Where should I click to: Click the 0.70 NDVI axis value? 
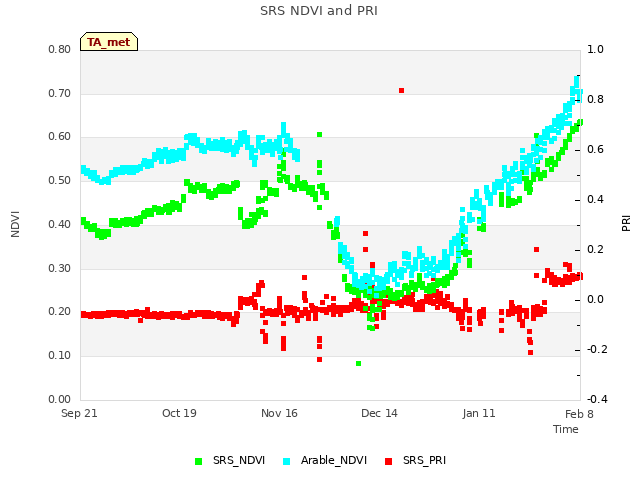coord(60,93)
